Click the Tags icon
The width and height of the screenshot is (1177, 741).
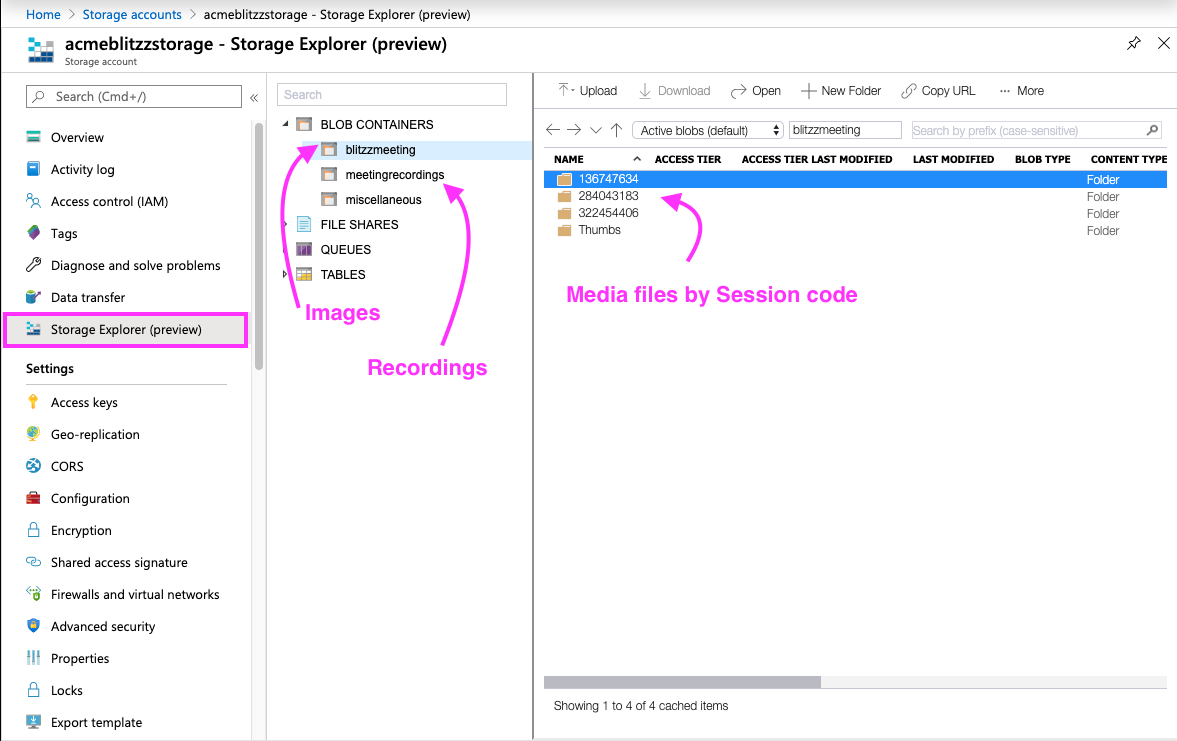point(33,233)
